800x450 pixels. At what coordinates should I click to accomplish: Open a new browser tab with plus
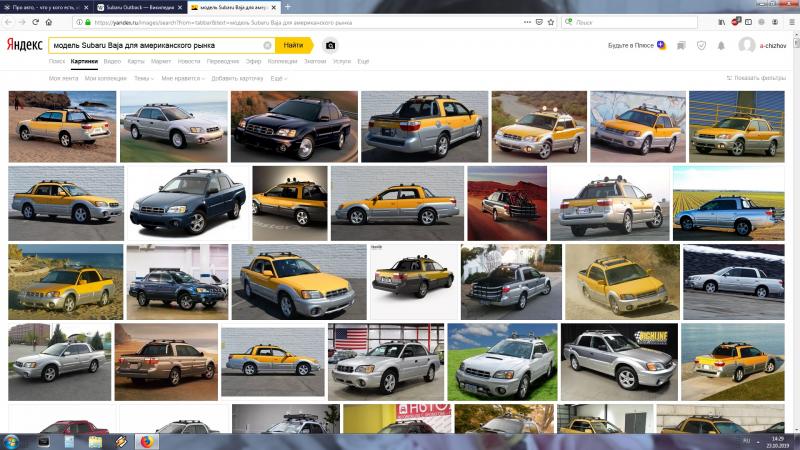point(288,7)
